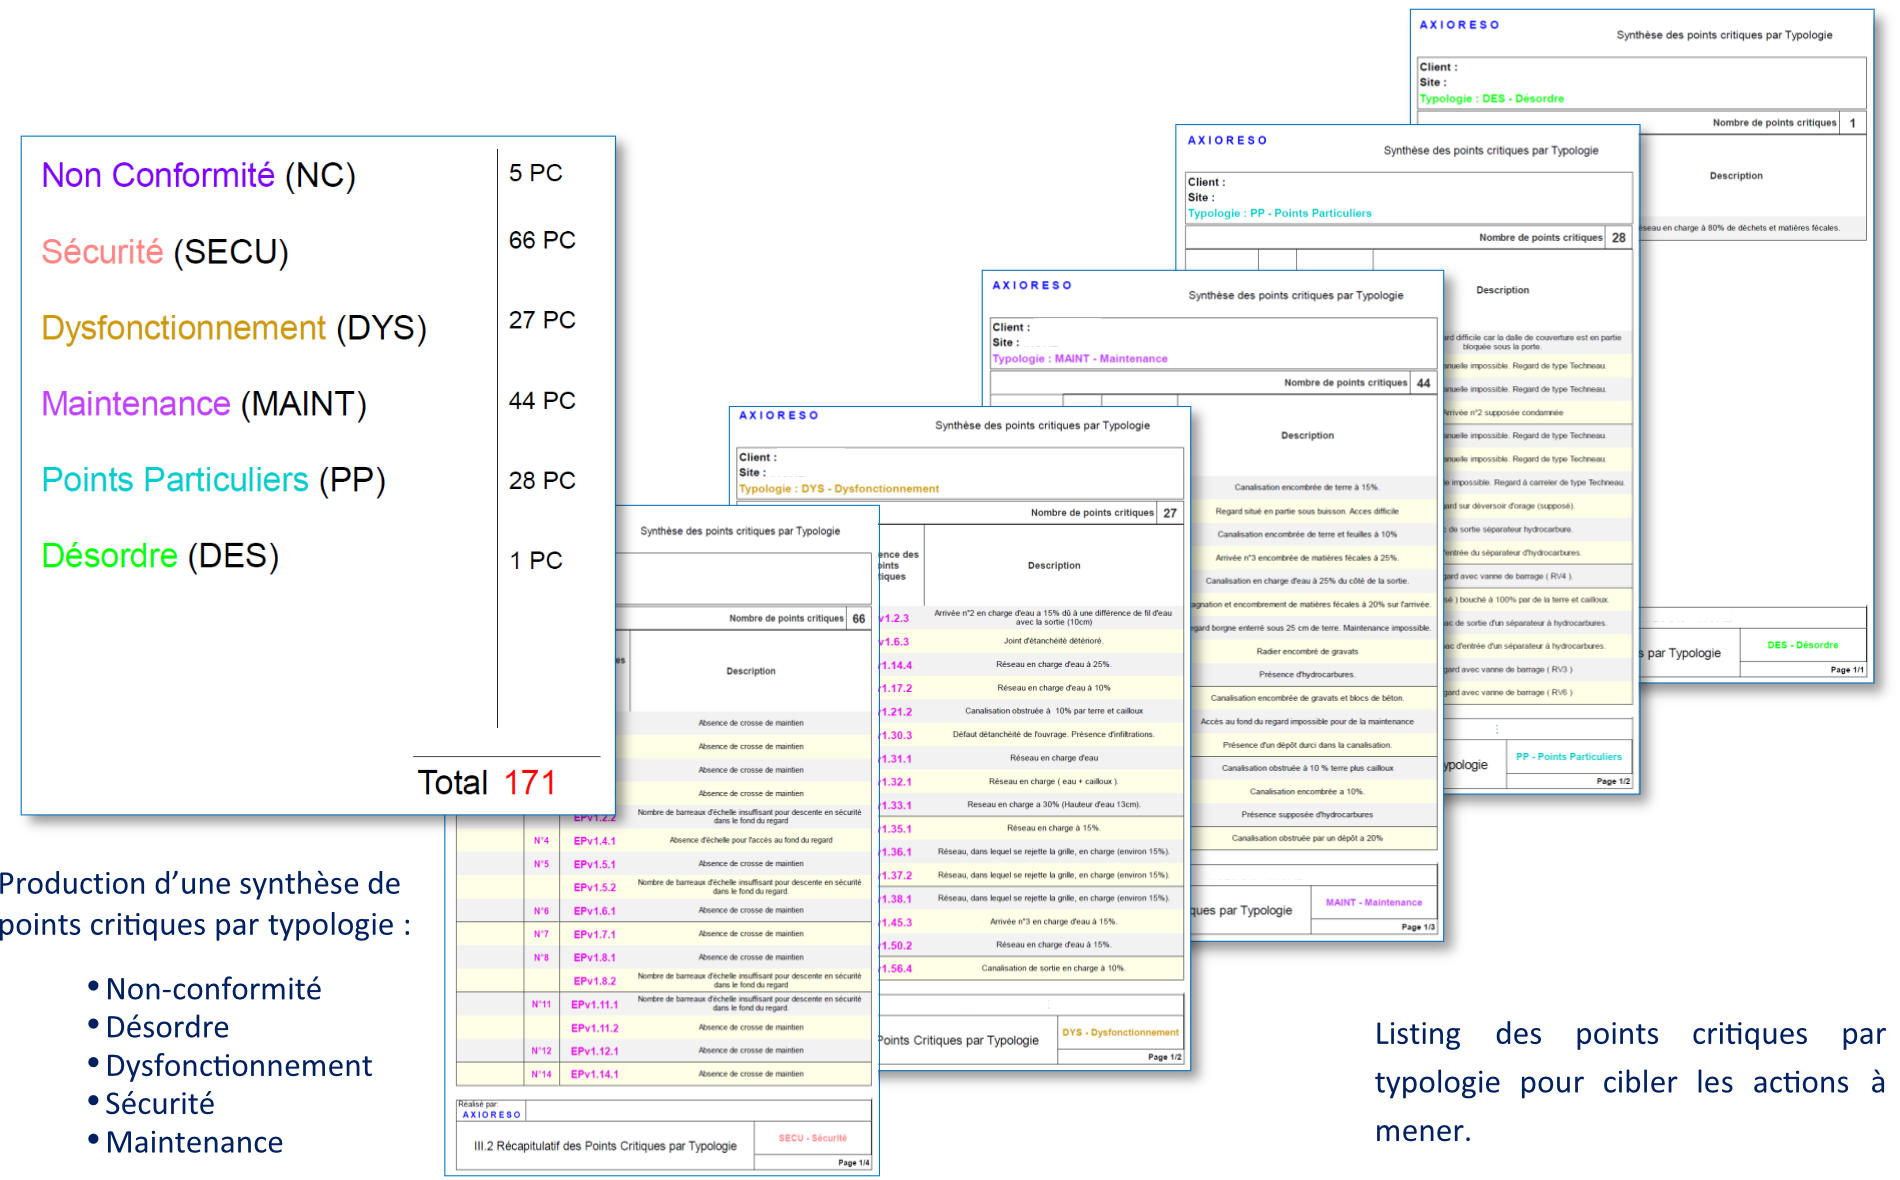This screenshot has width=1900, height=1180.
Task: Click the critical points count '44' on MAINT page
Action: coord(1423,383)
